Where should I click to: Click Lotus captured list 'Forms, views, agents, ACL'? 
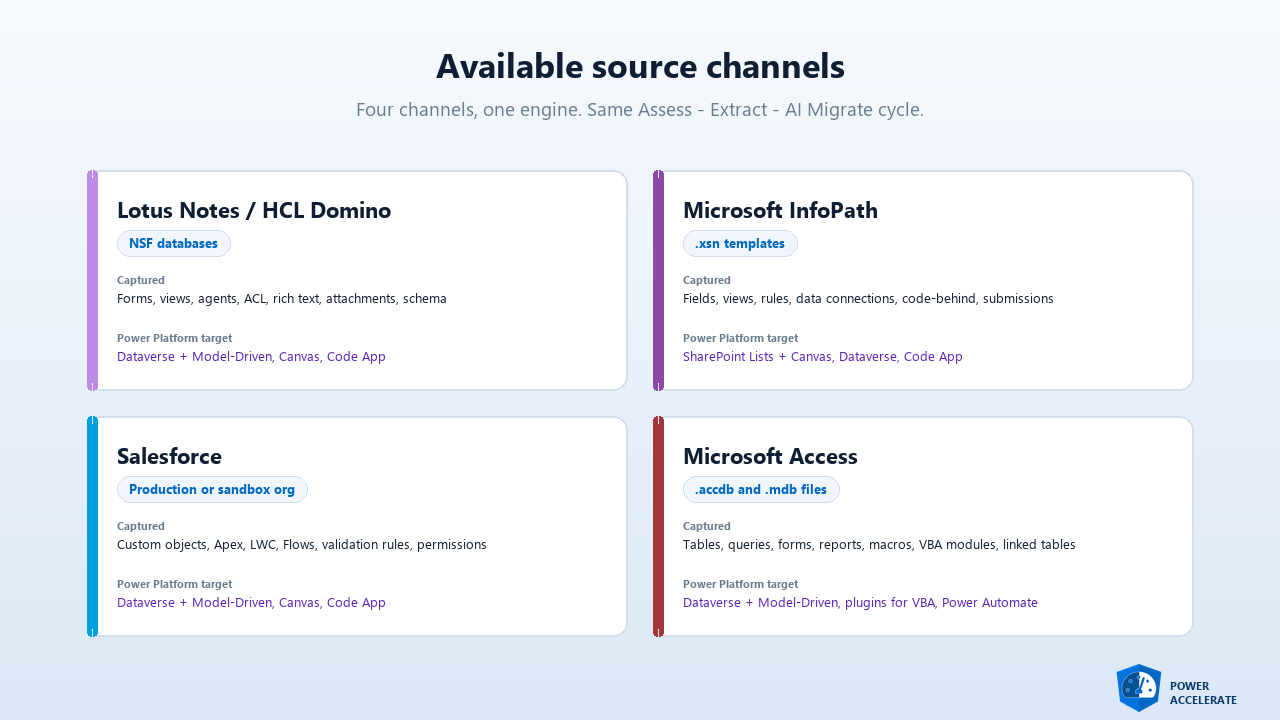coord(282,299)
